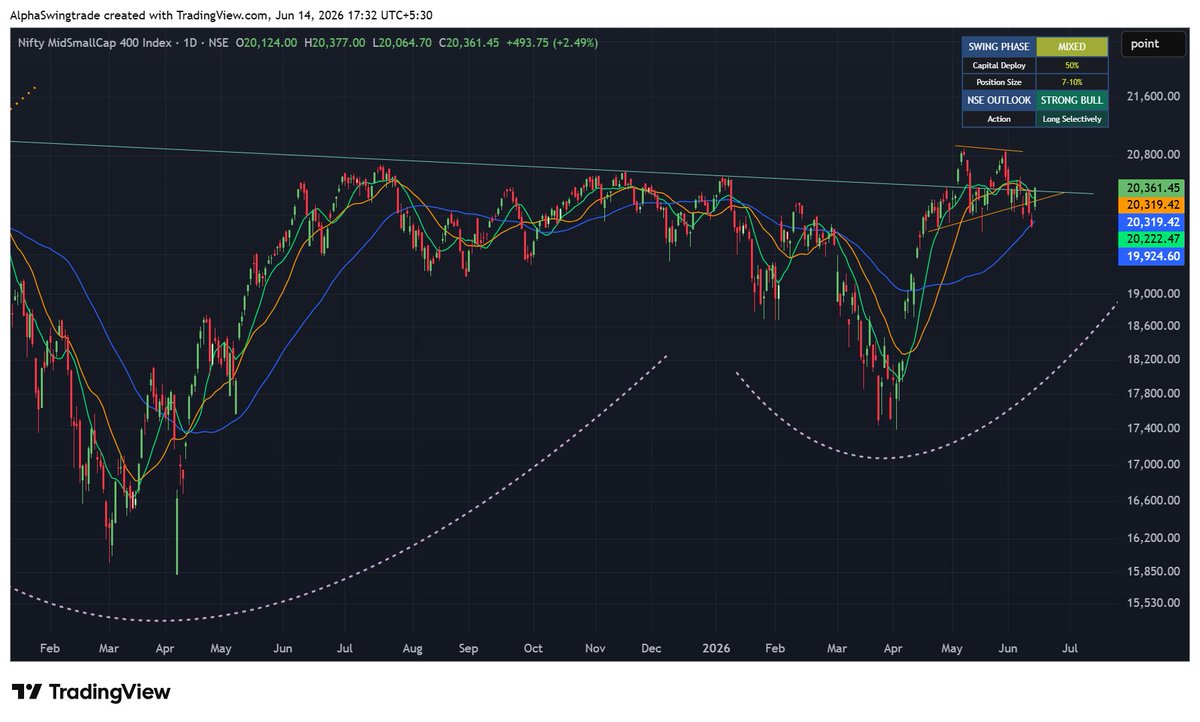1200x722 pixels.
Task: Click the 17,000.00 price axis label
Action: (1153, 464)
